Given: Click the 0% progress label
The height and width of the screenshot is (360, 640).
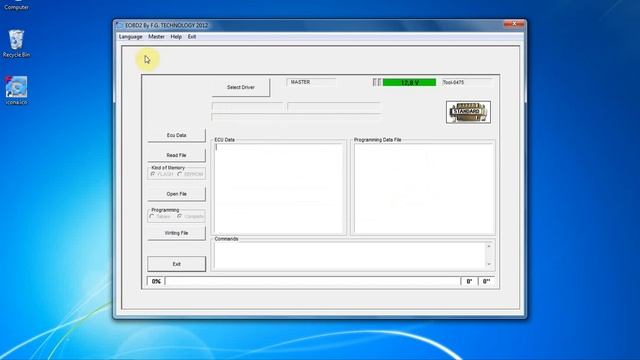Looking at the screenshot, I should tap(156, 281).
